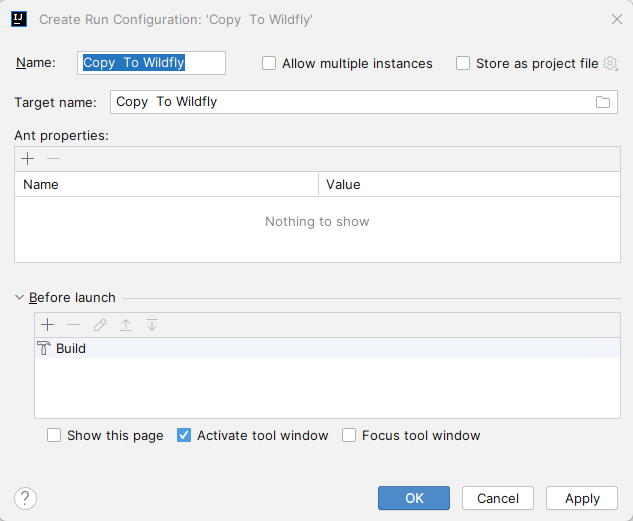Enable Allow multiple instances
The height and width of the screenshot is (521, 633).
point(269,63)
